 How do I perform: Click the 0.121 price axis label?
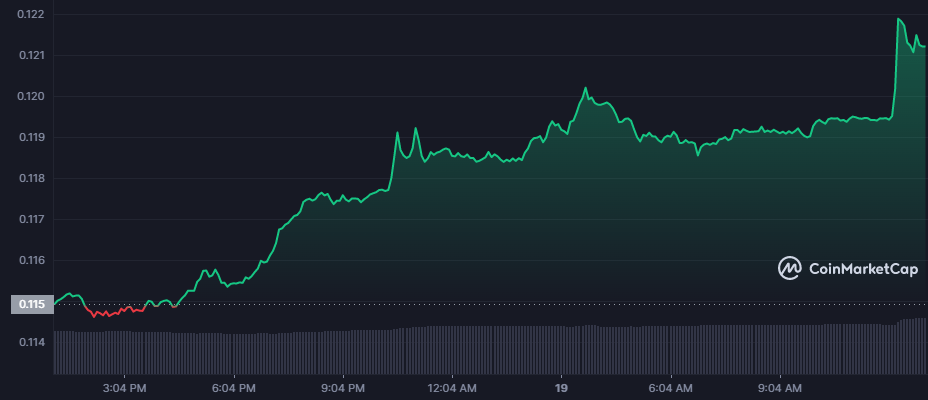coord(31,56)
